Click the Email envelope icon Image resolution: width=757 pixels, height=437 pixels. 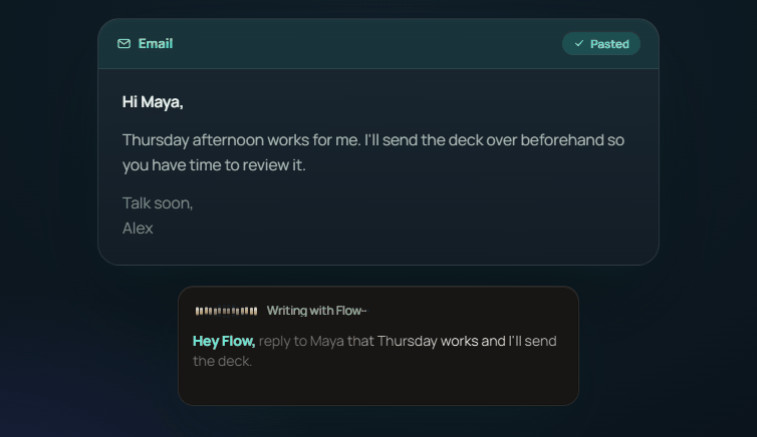[124, 44]
